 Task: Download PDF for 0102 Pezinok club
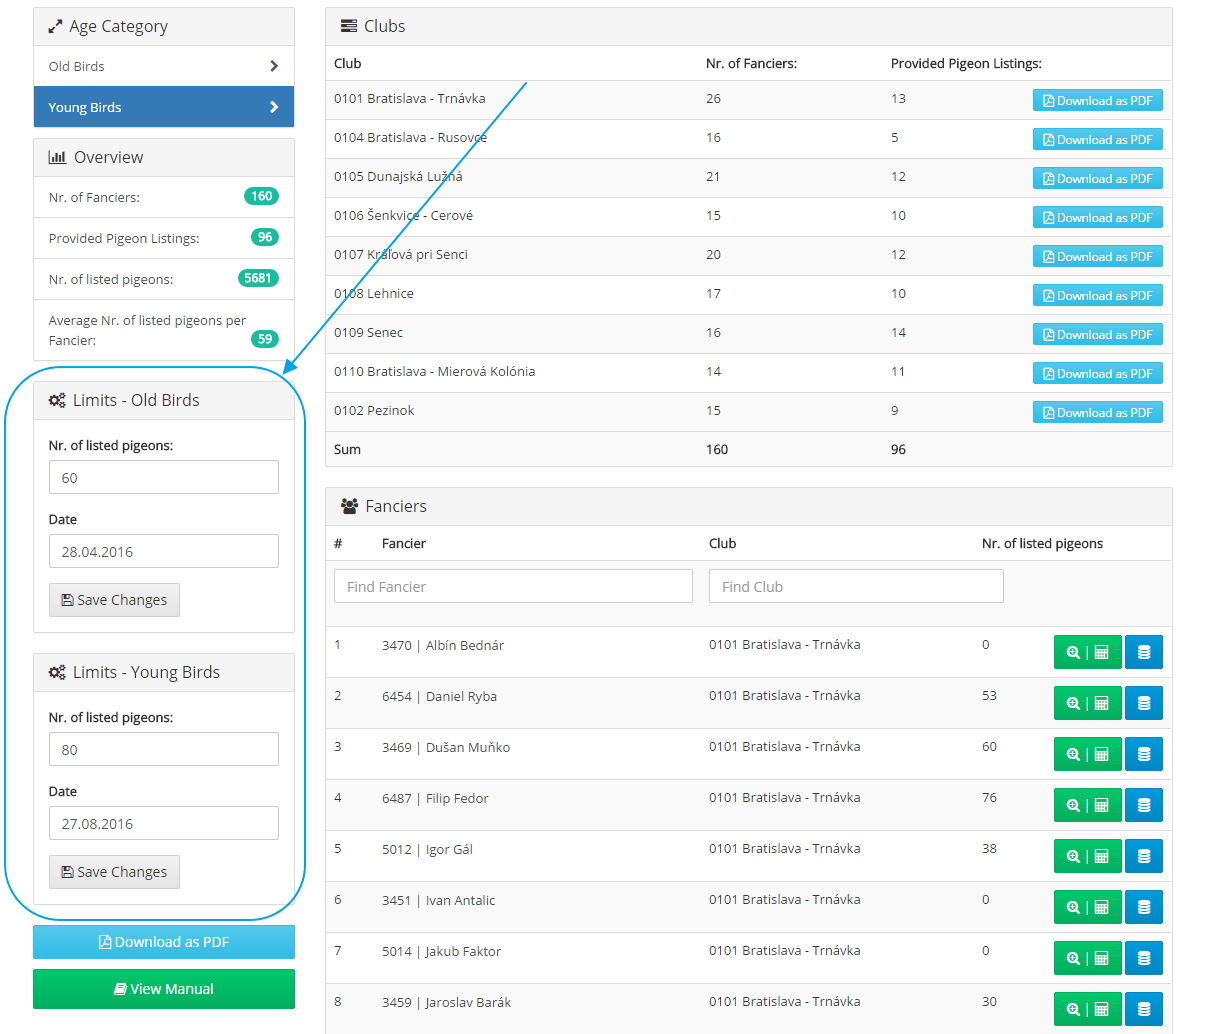click(1097, 412)
